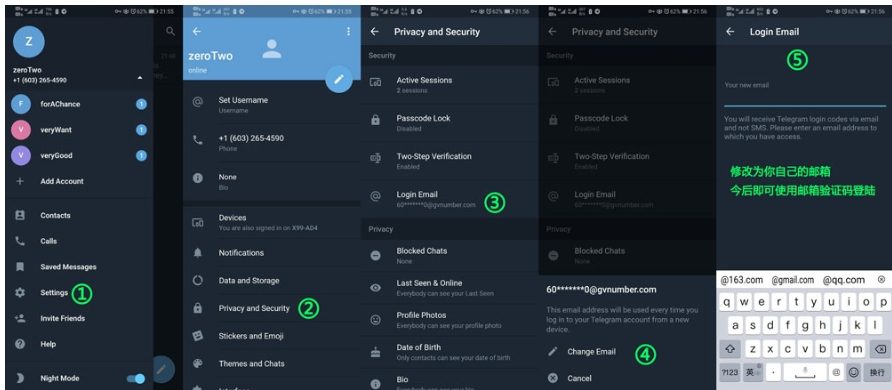Open Two-Step Verification marked Enabled
This screenshot has height=390, width=892.
click(x=449, y=161)
